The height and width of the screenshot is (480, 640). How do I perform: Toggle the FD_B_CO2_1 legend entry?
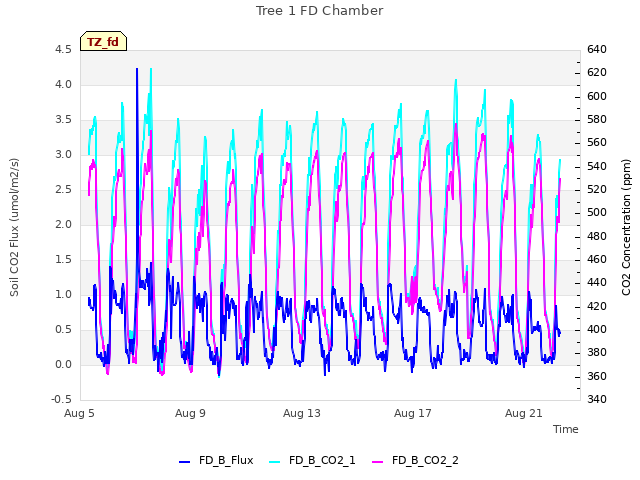pyautogui.click(x=312, y=460)
